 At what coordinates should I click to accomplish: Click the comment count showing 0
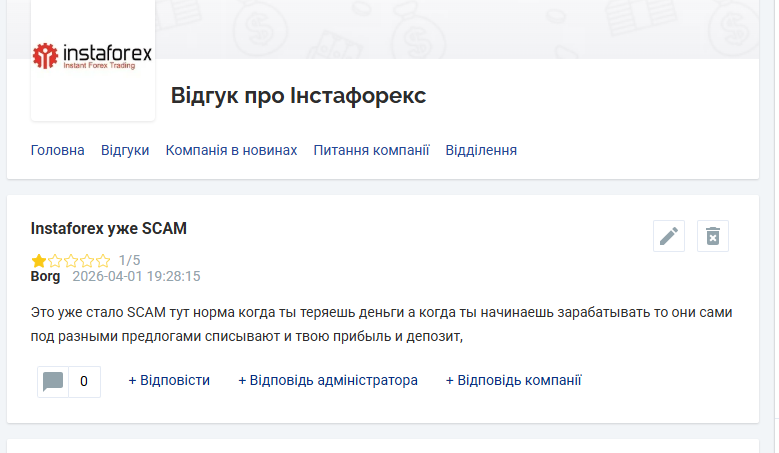[x=84, y=381]
